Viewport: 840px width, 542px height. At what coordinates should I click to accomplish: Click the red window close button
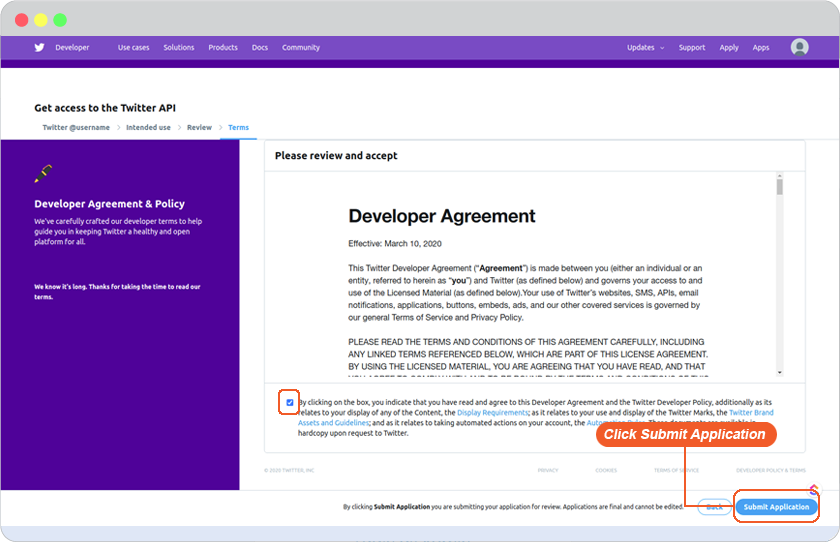tap(21, 20)
